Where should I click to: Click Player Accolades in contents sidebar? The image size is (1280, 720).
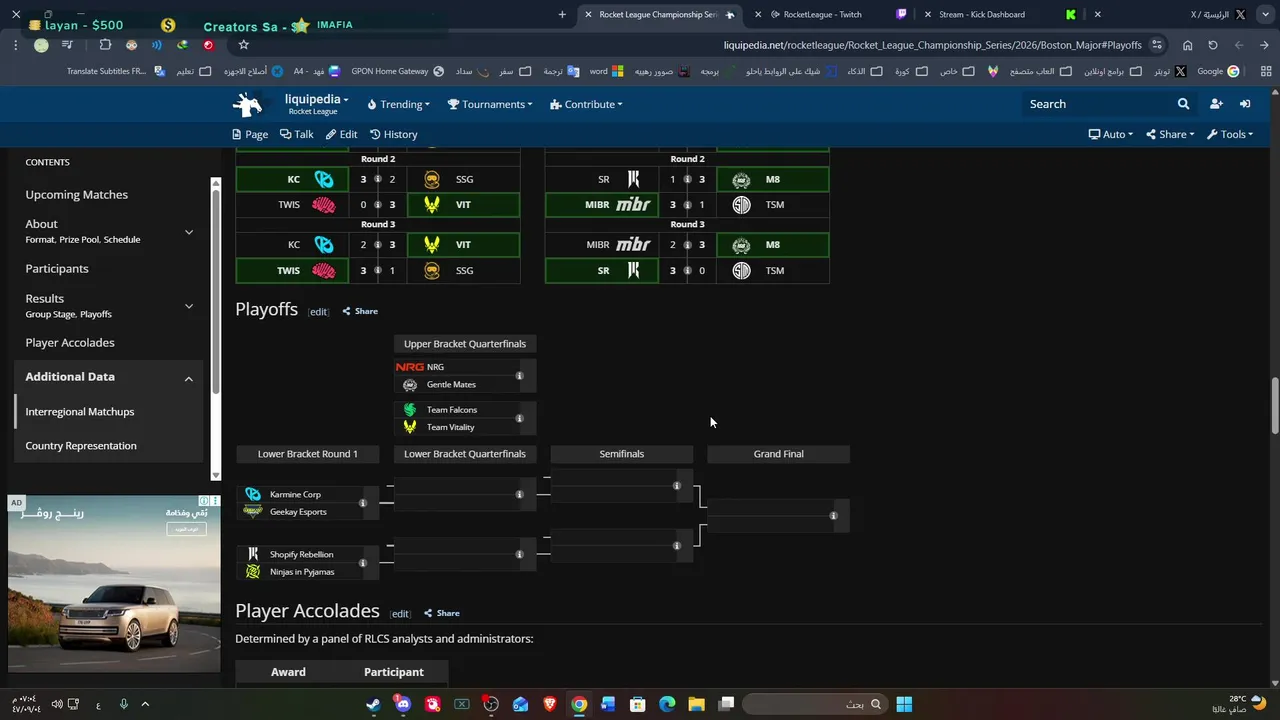(70, 343)
